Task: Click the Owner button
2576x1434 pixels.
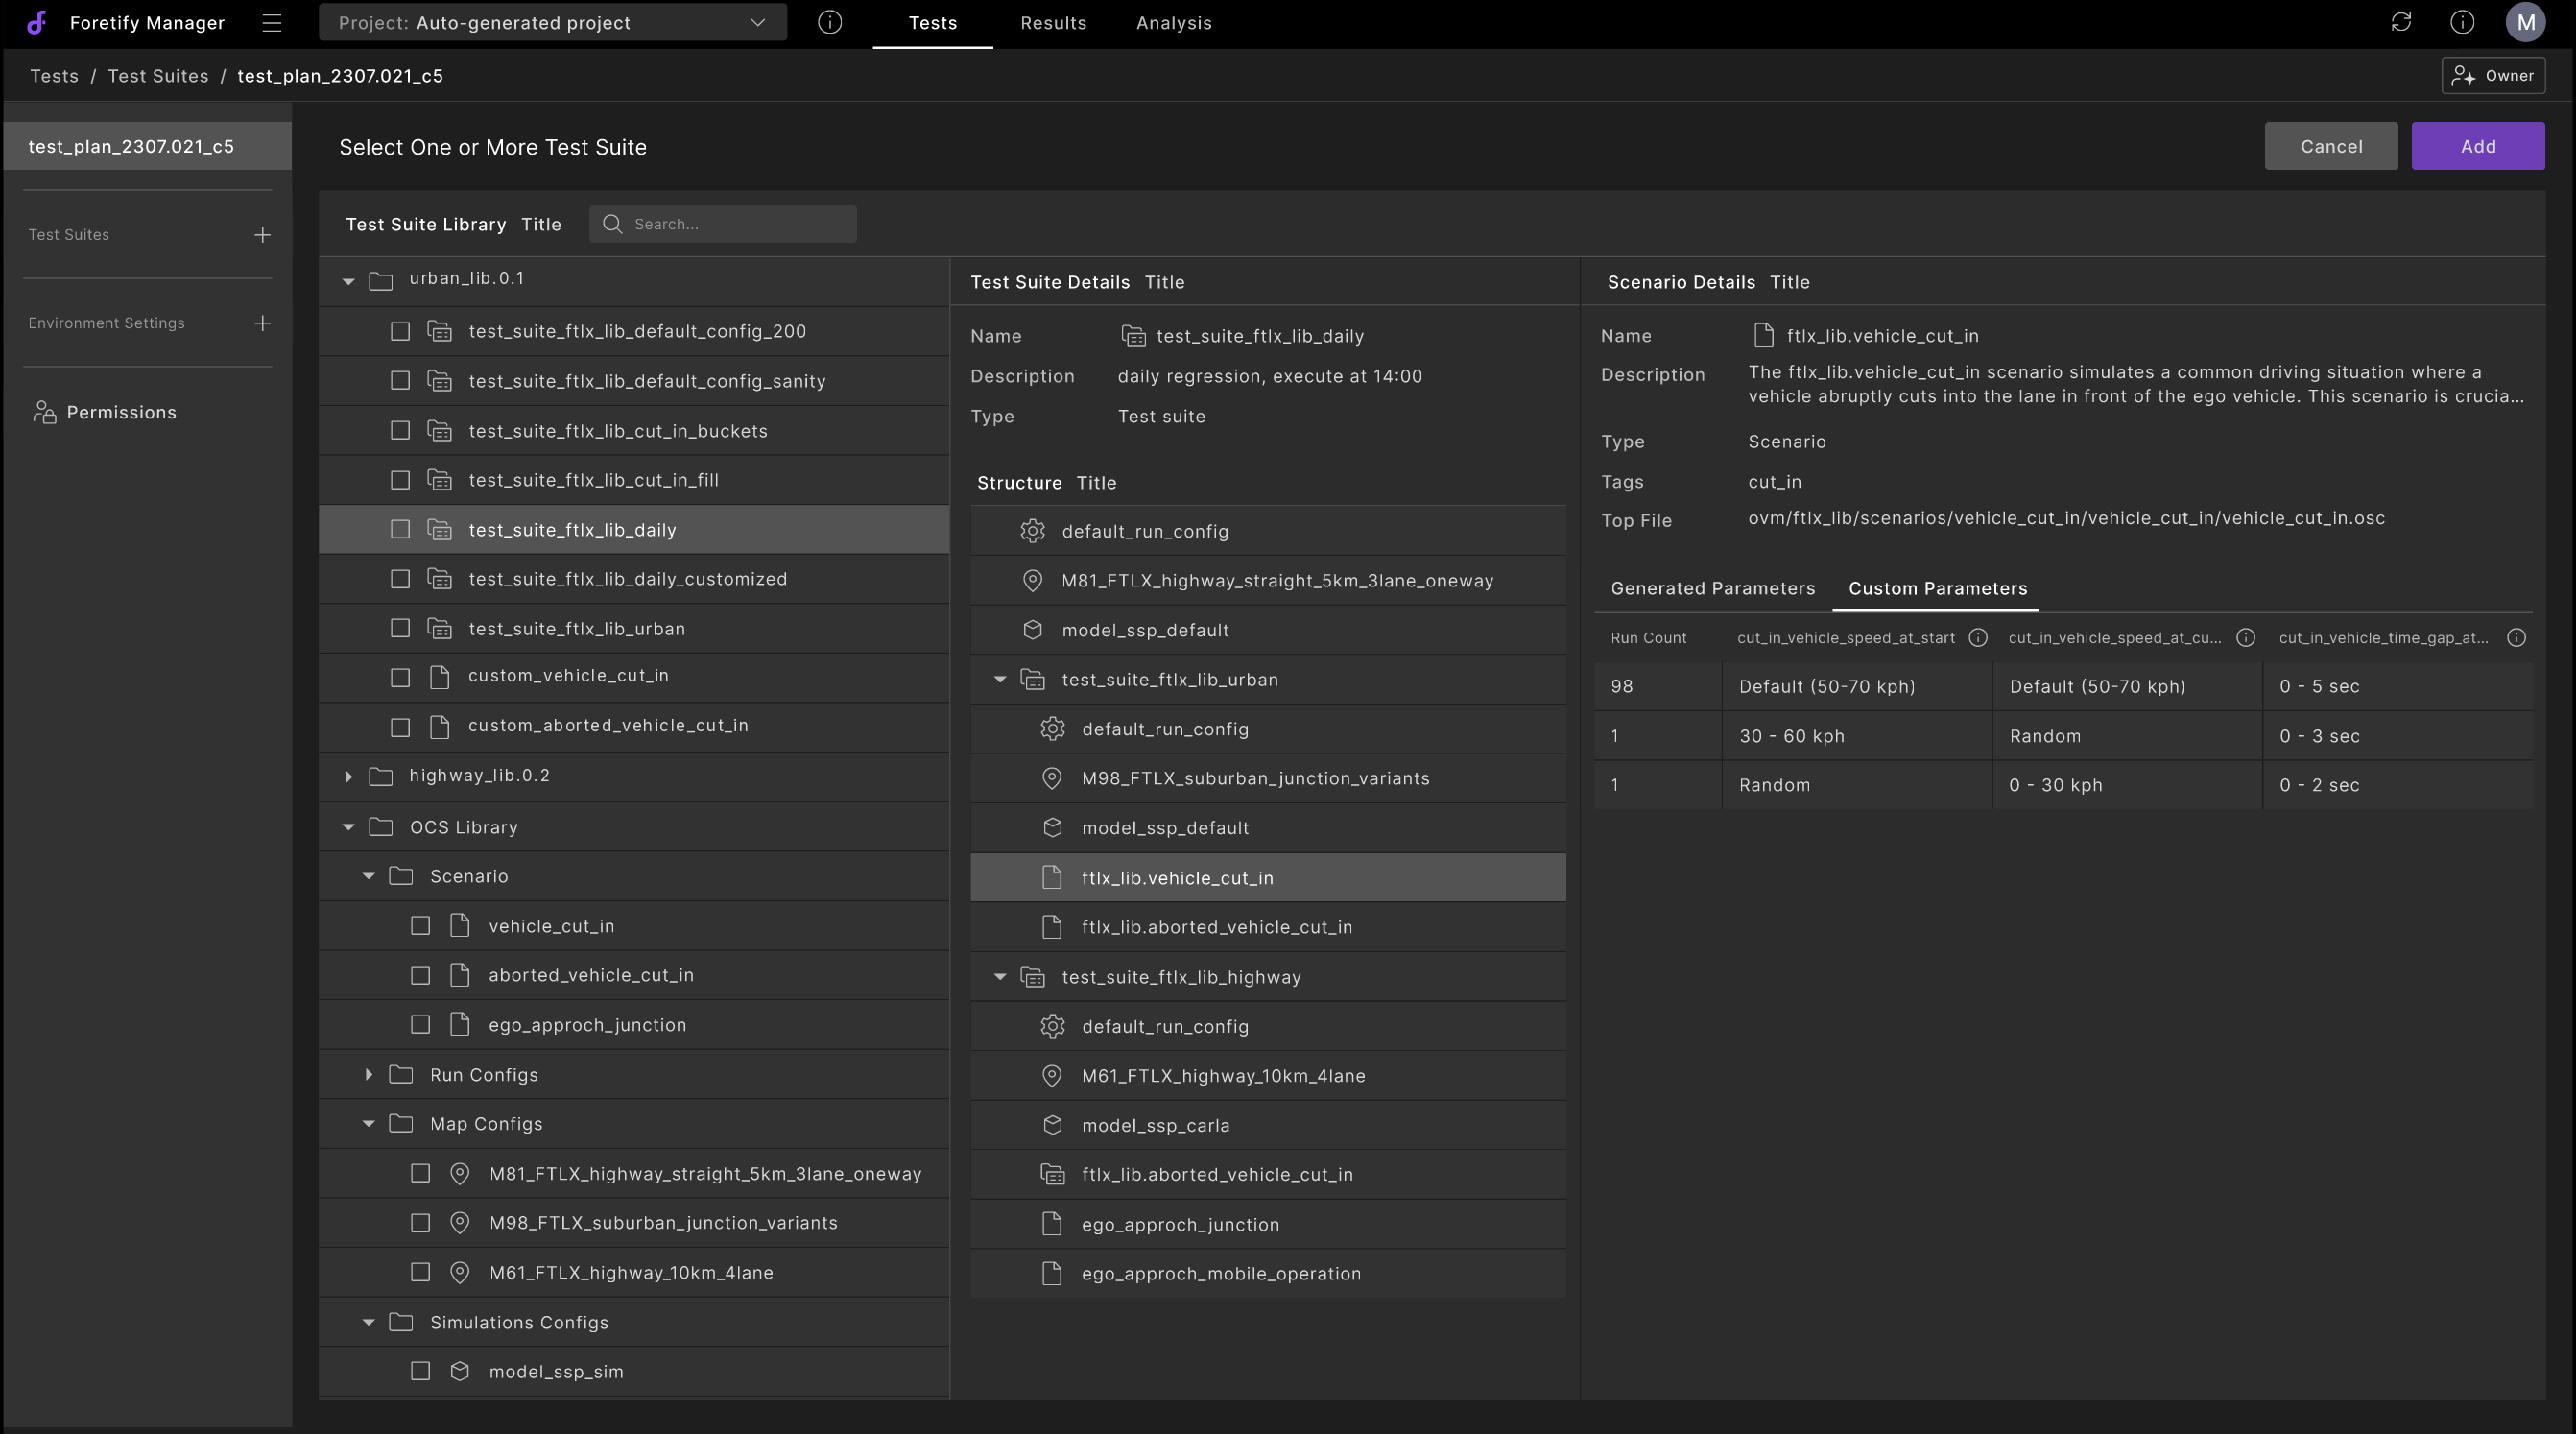Action: (x=2493, y=75)
